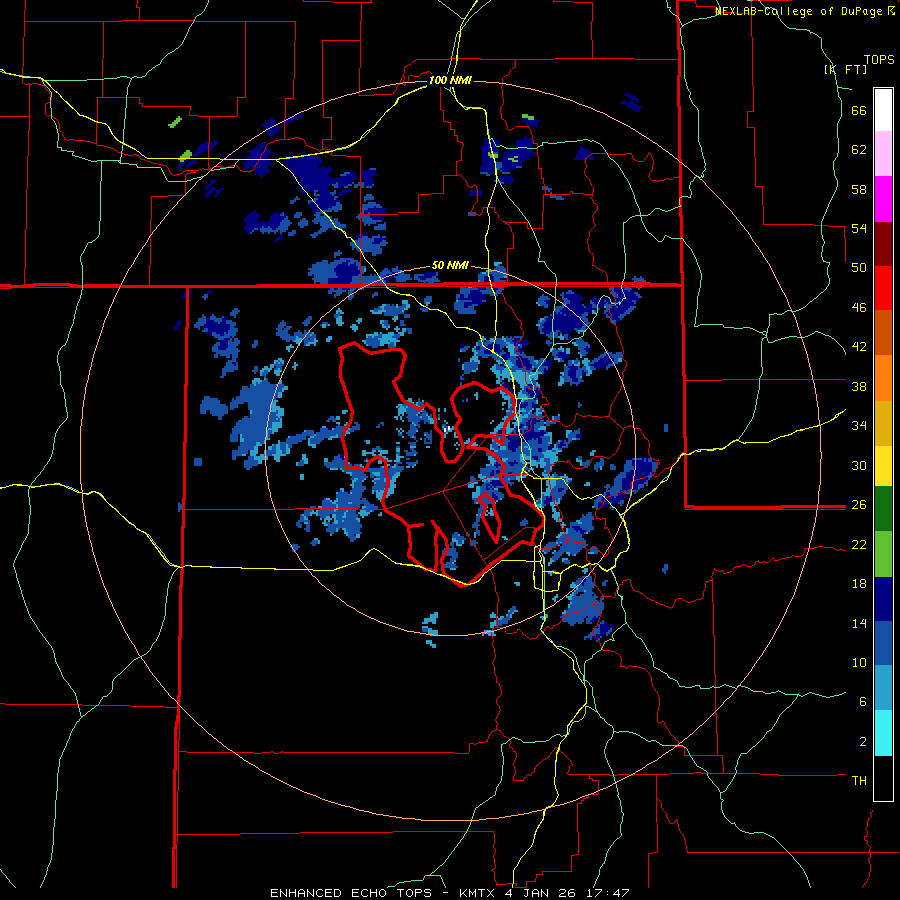Click the '2' legend value

click(863, 741)
